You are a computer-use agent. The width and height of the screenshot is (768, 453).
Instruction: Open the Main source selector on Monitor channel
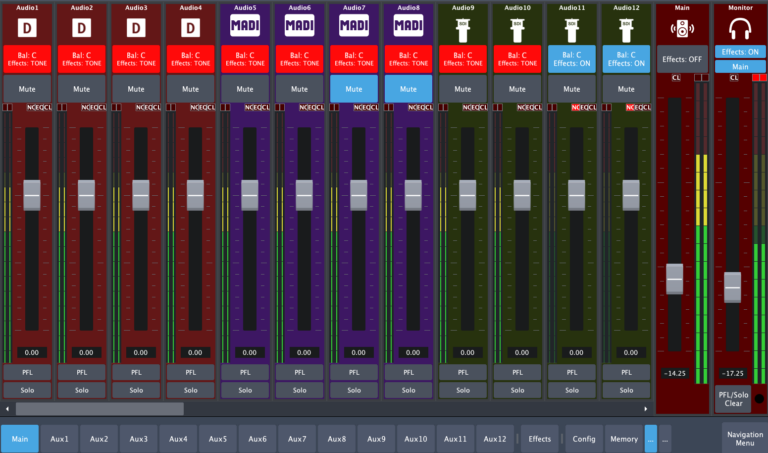(740, 67)
